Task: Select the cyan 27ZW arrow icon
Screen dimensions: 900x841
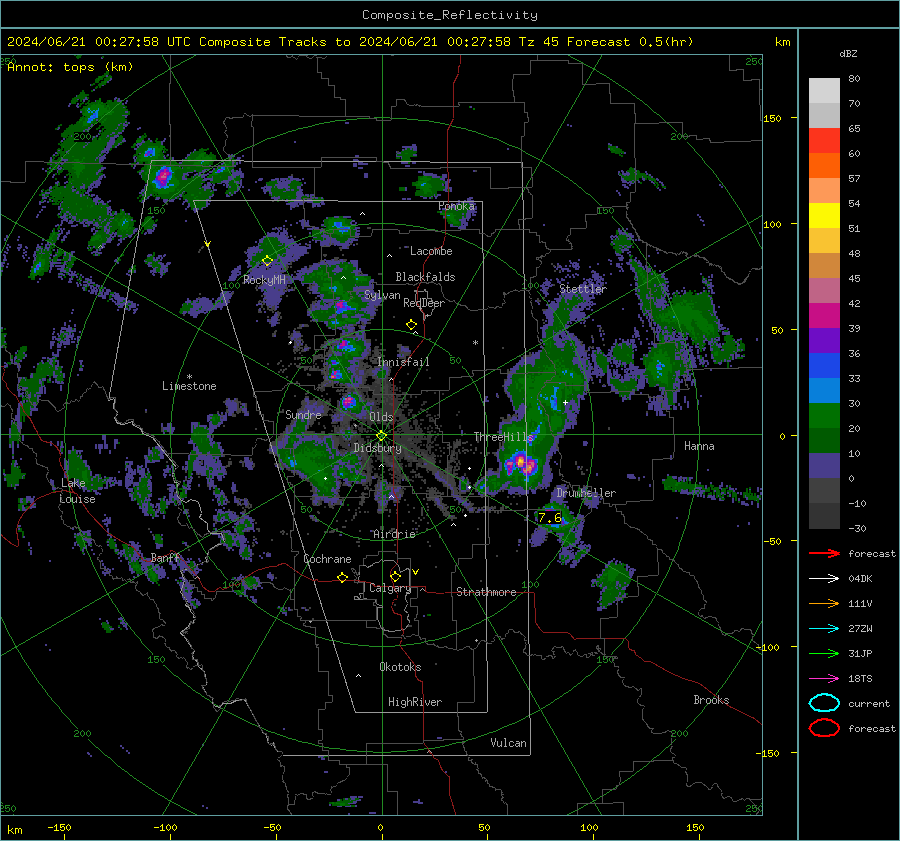Action: click(x=824, y=629)
